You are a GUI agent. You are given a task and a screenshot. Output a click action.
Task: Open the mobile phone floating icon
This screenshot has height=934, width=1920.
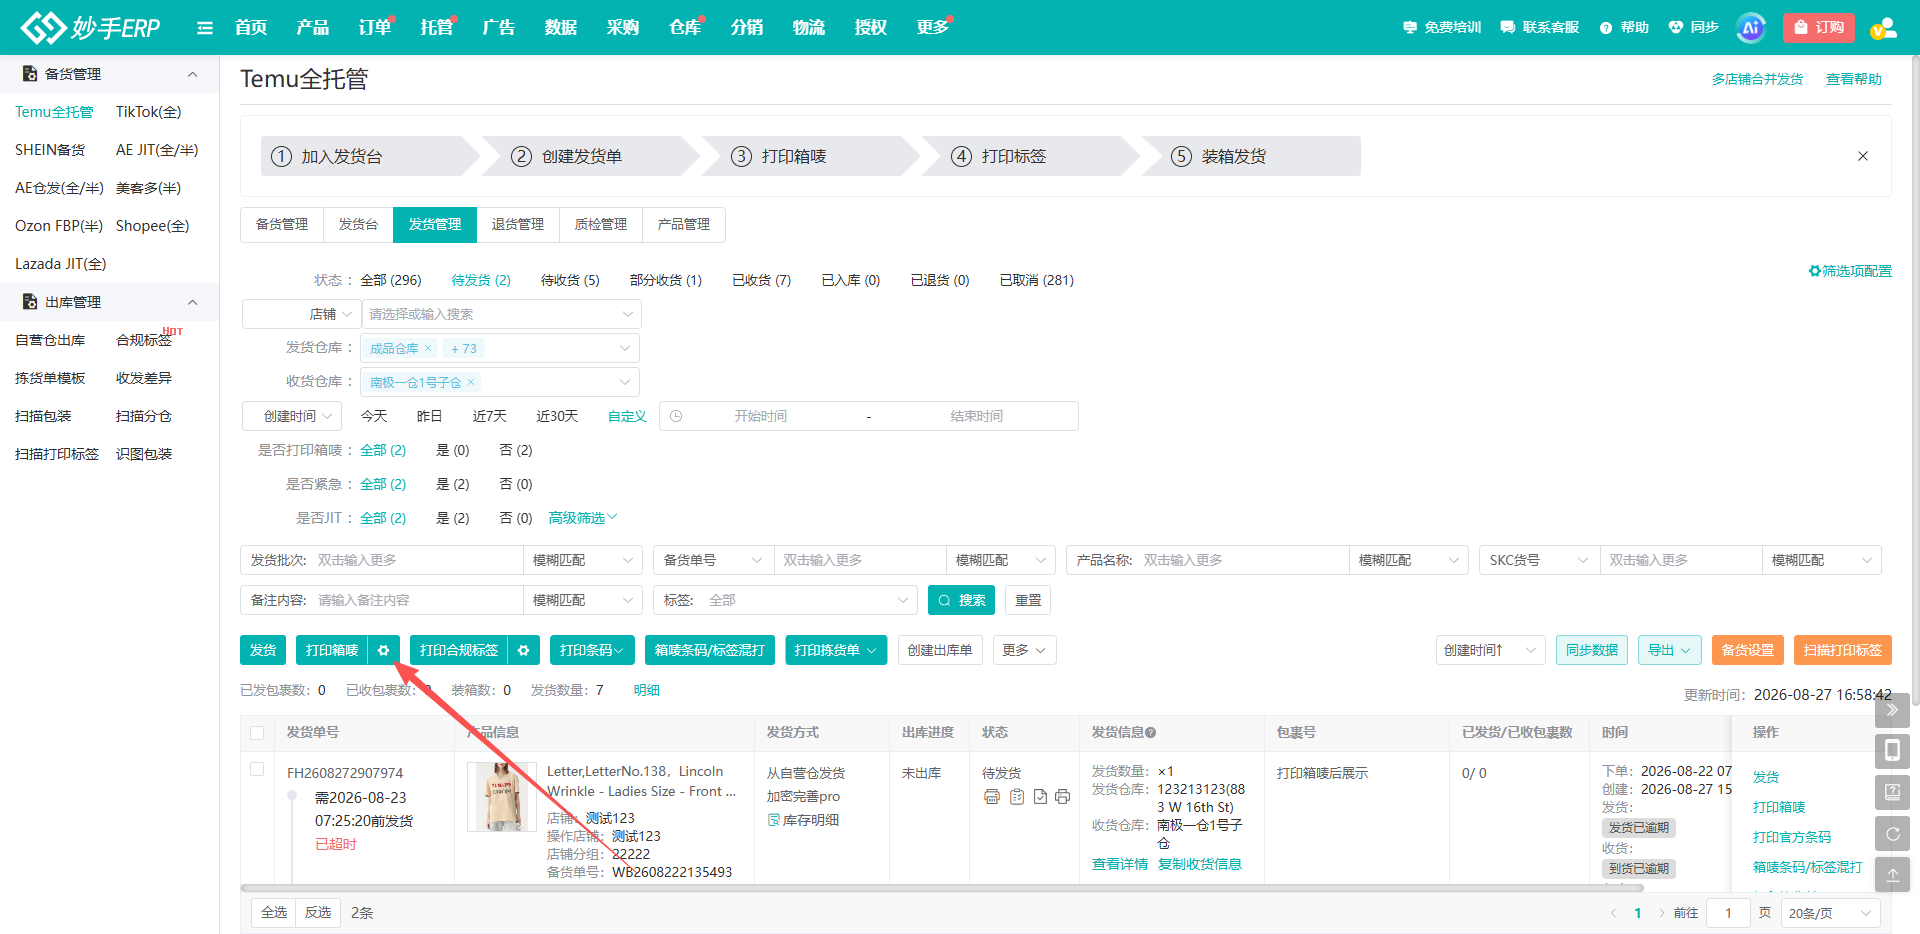[1892, 751]
